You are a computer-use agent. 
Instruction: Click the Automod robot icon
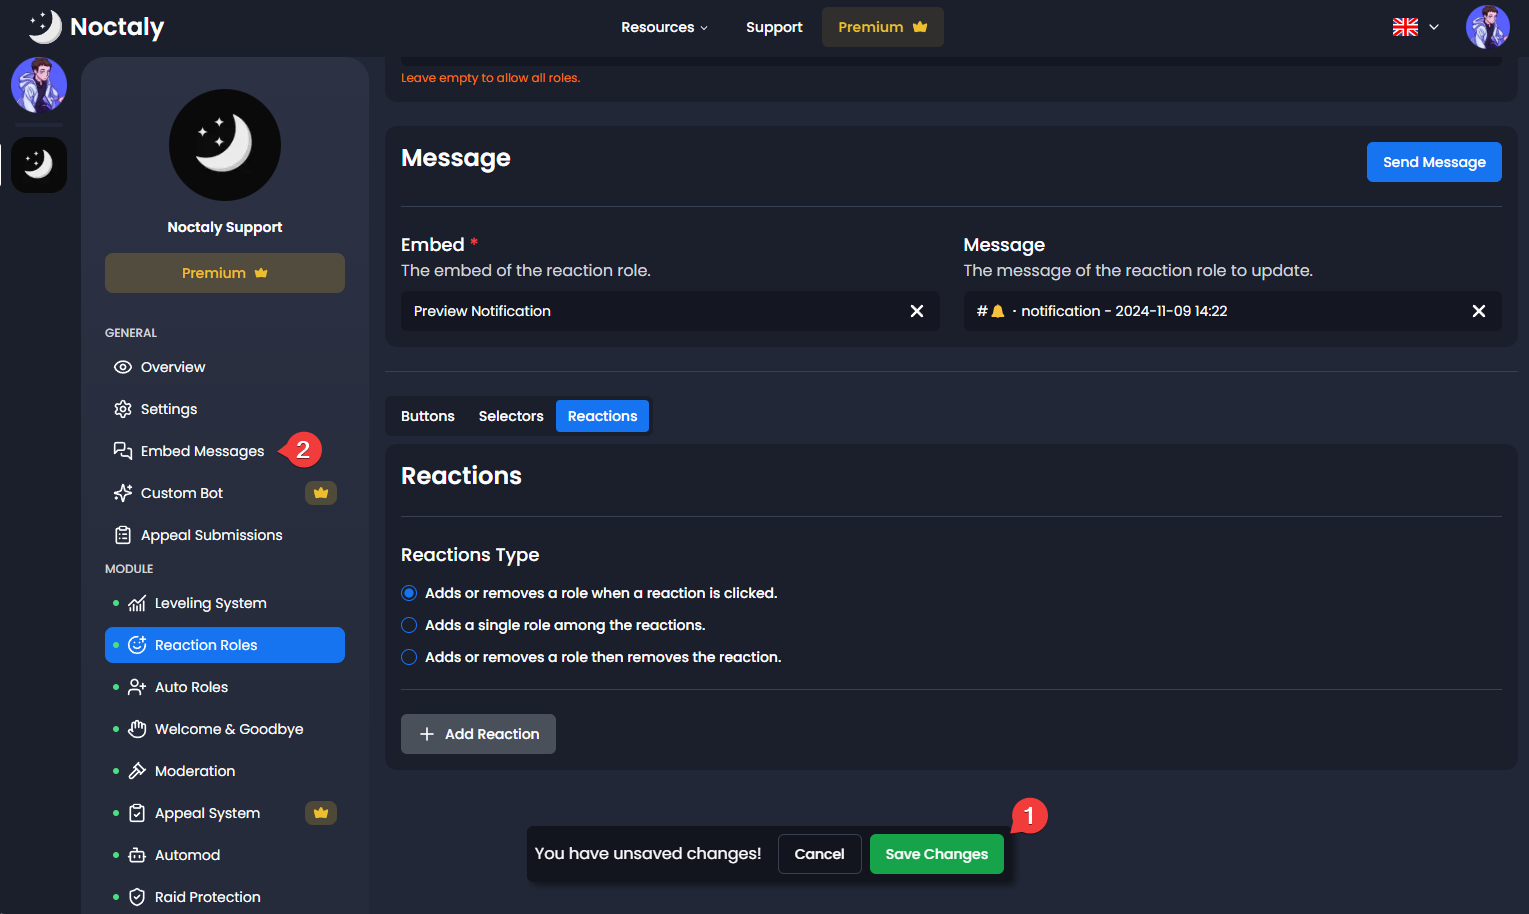point(137,855)
